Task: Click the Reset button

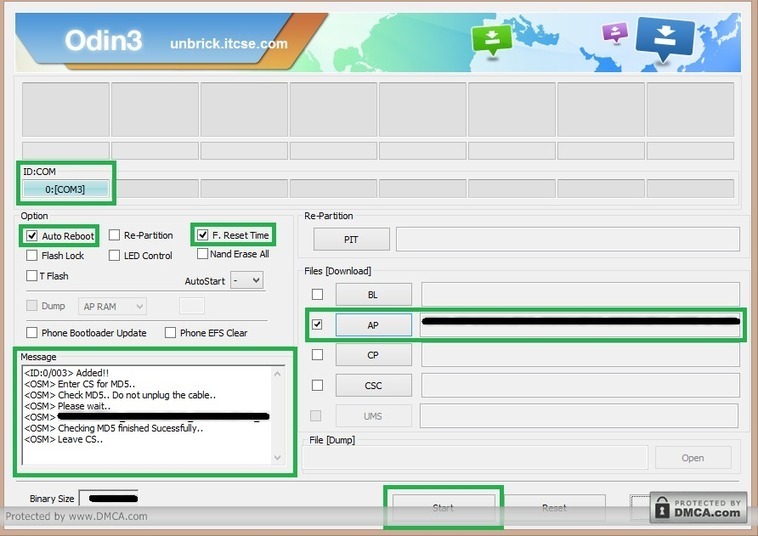Action: coord(554,507)
